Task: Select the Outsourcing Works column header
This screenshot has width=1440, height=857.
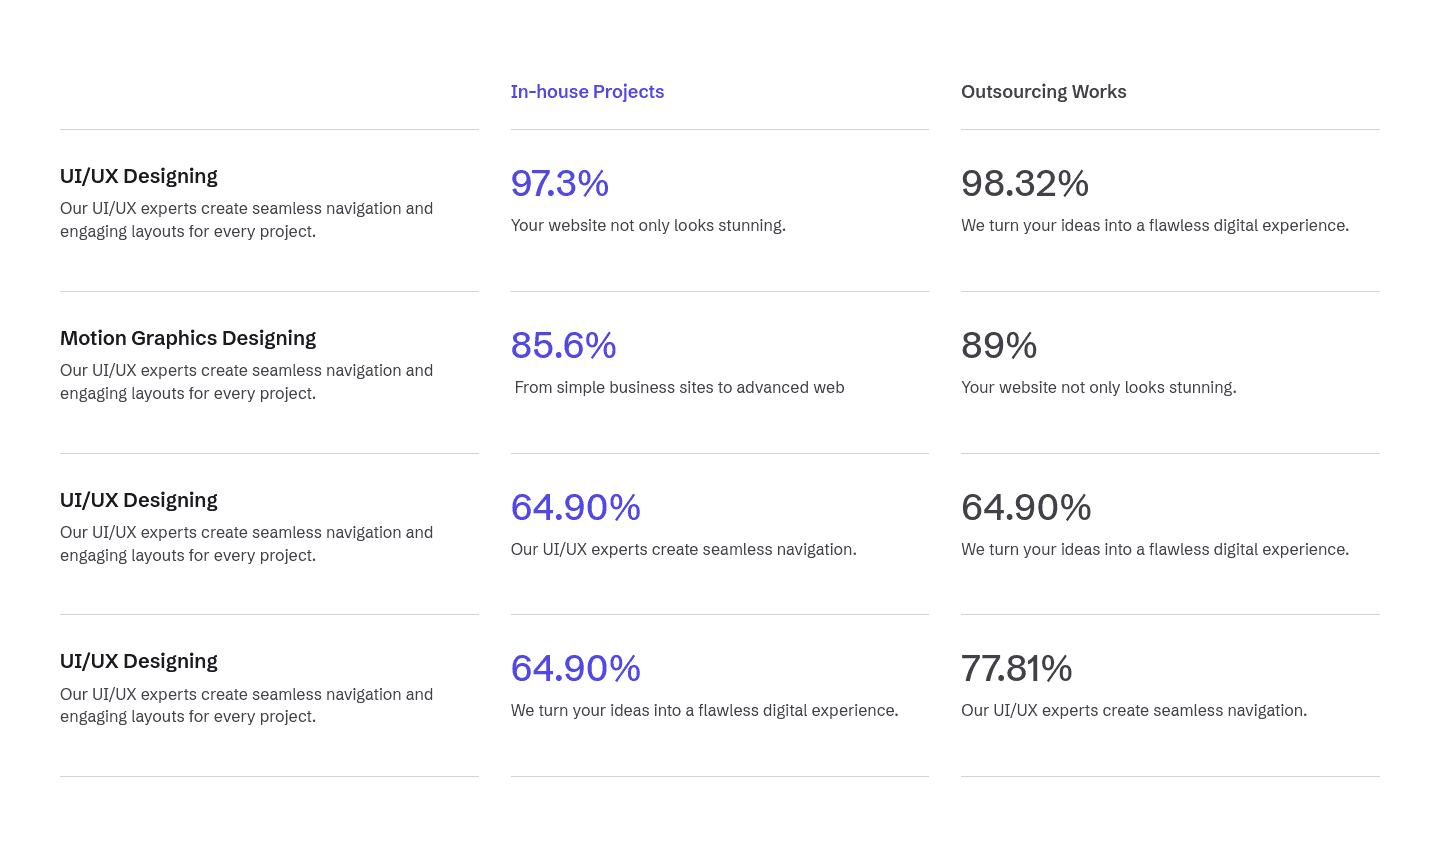Action: click(x=1043, y=92)
